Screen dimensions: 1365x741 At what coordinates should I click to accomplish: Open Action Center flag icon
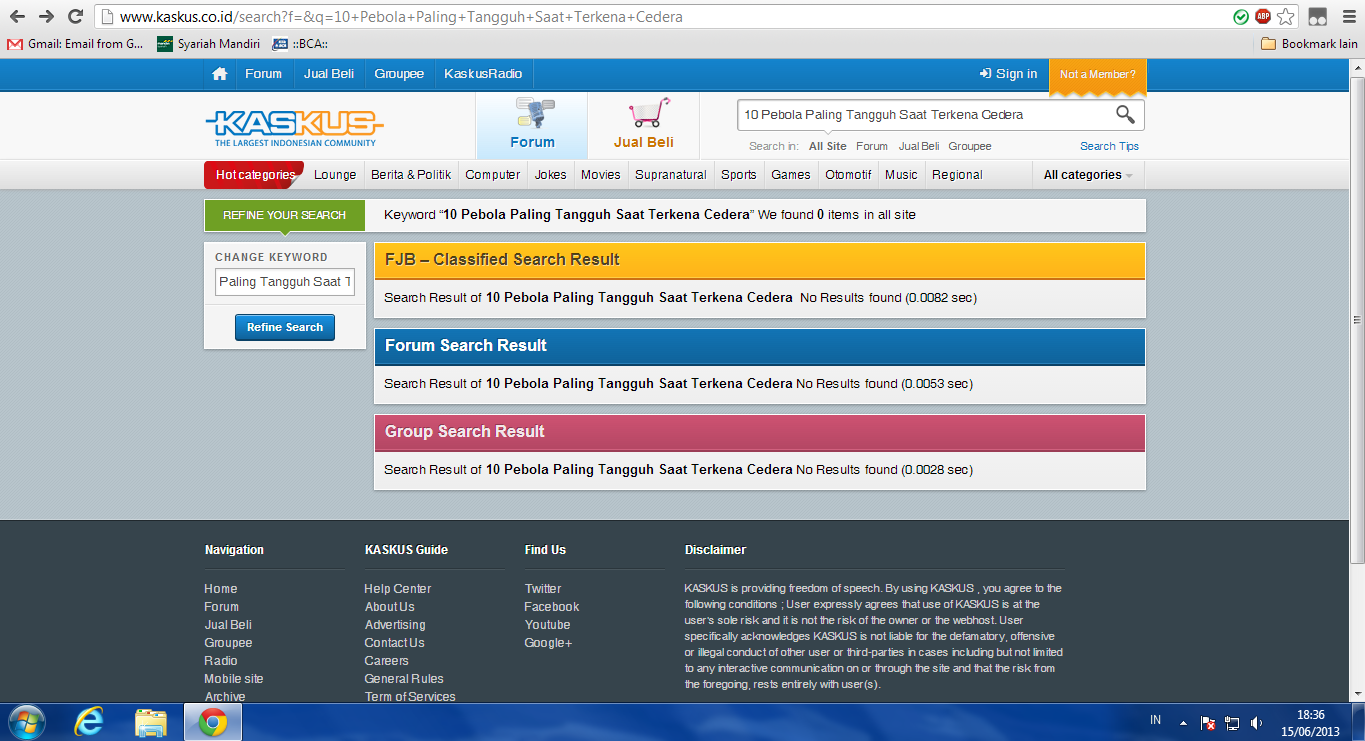pos(1208,722)
